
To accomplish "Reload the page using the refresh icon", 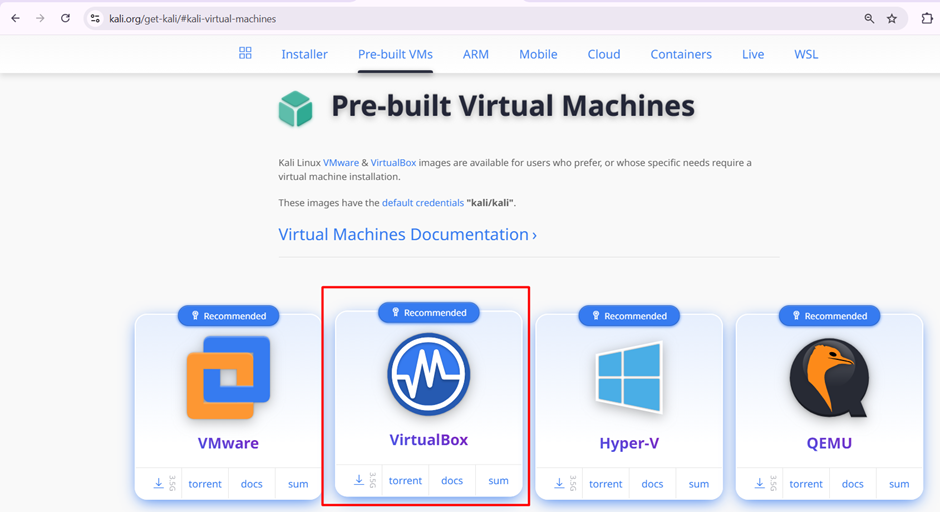I will (x=65, y=18).
